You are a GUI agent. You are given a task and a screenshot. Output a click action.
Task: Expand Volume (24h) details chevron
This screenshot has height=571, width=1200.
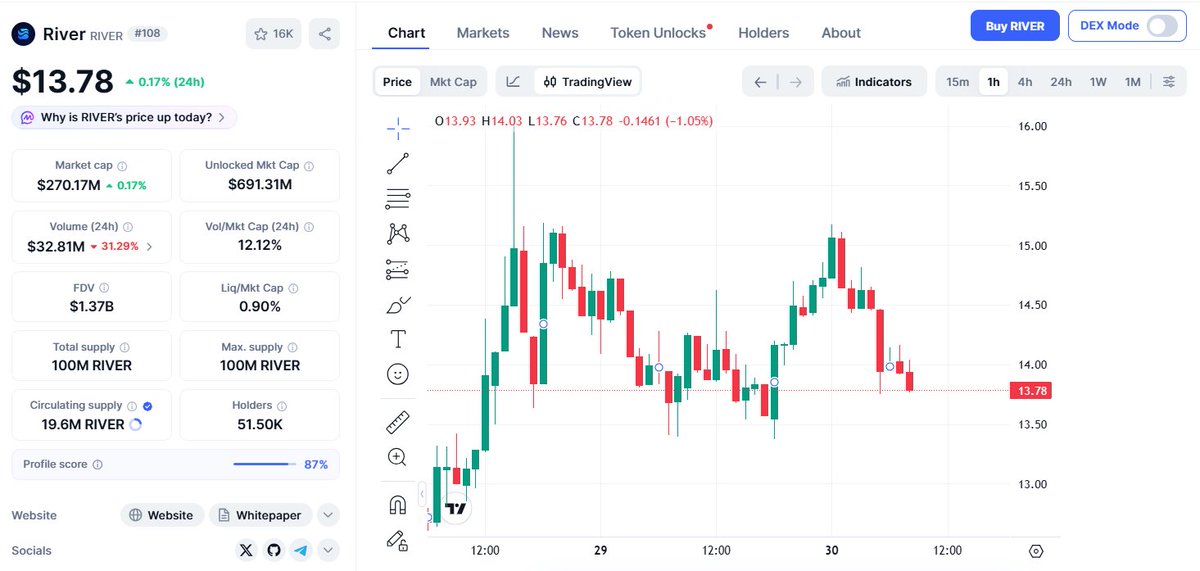[150, 247]
